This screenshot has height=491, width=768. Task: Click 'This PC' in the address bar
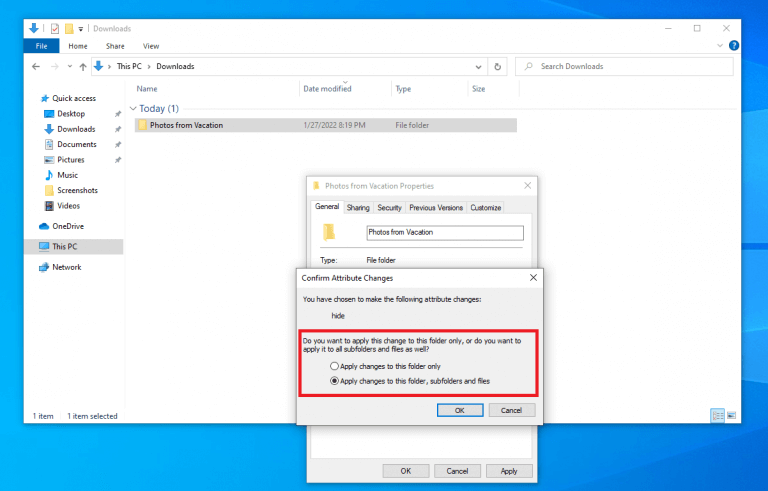[x=129, y=66]
